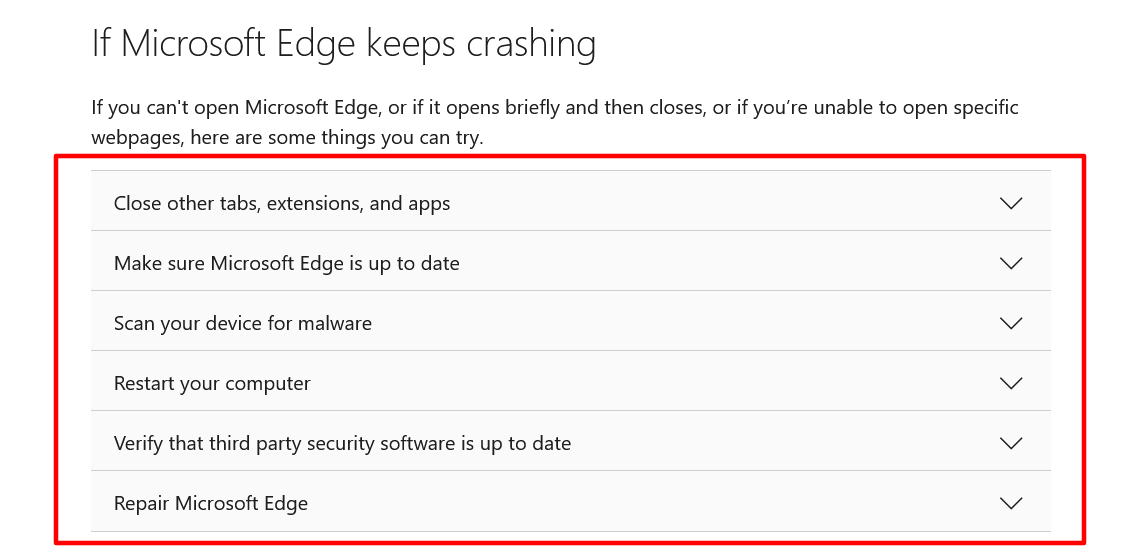
Task: Click the down arrow for Repair Microsoft Edge
Action: tap(1011, 503)
